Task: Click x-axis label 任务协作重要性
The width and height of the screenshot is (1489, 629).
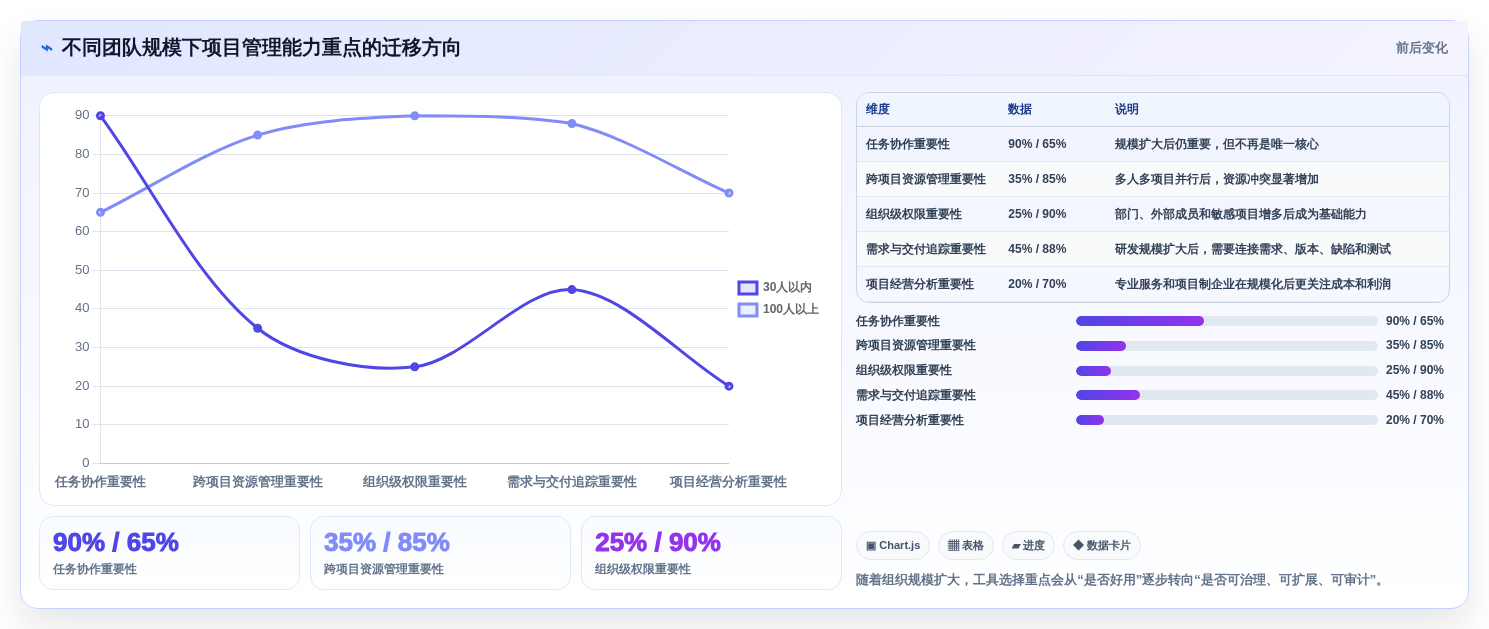Action: click(100, 482)
